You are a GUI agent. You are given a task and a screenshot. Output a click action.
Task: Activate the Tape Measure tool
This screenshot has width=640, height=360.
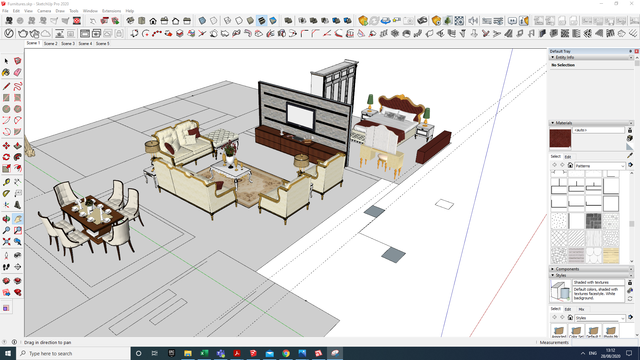6,182
